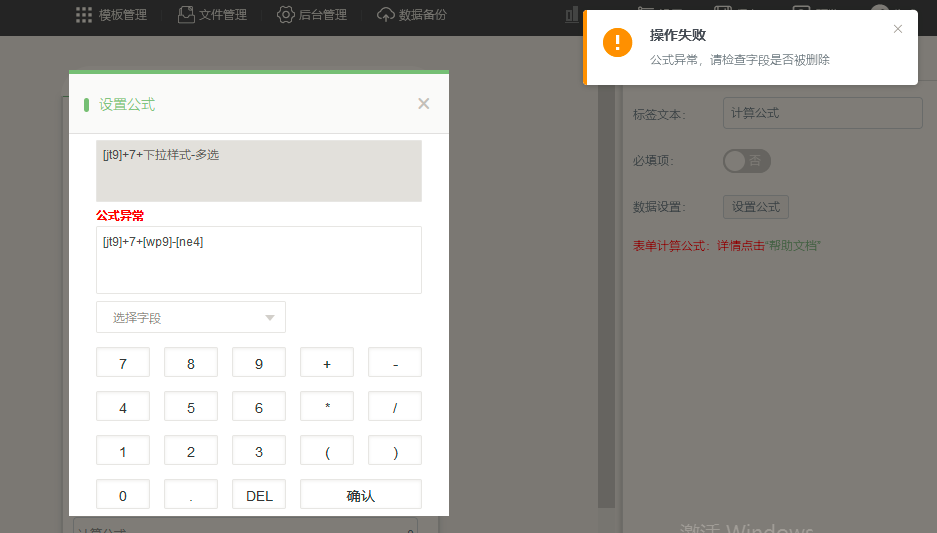
Task: Click the 数据备份 cloud upload icon
Action: coord(386,15)
